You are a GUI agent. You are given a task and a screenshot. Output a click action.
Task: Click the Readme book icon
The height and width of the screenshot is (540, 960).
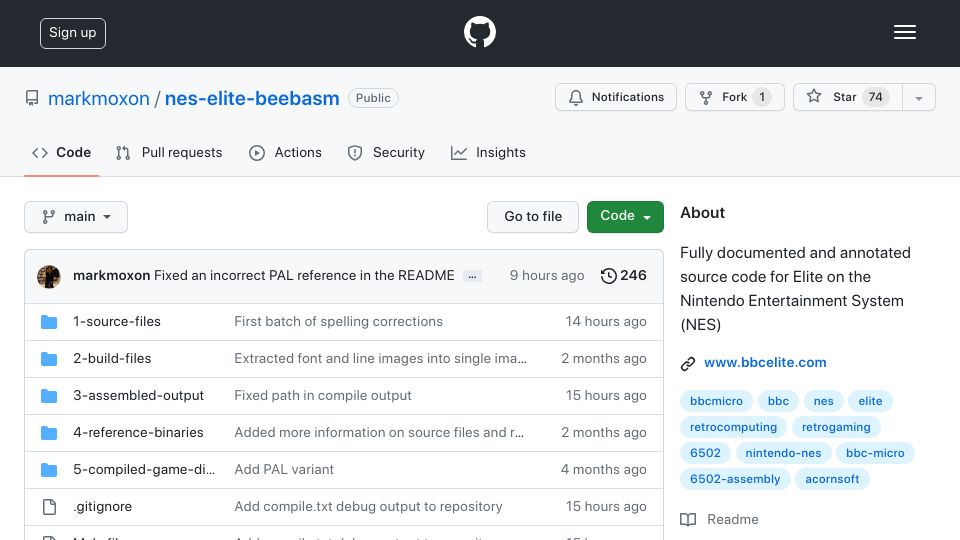click(688, 520)
